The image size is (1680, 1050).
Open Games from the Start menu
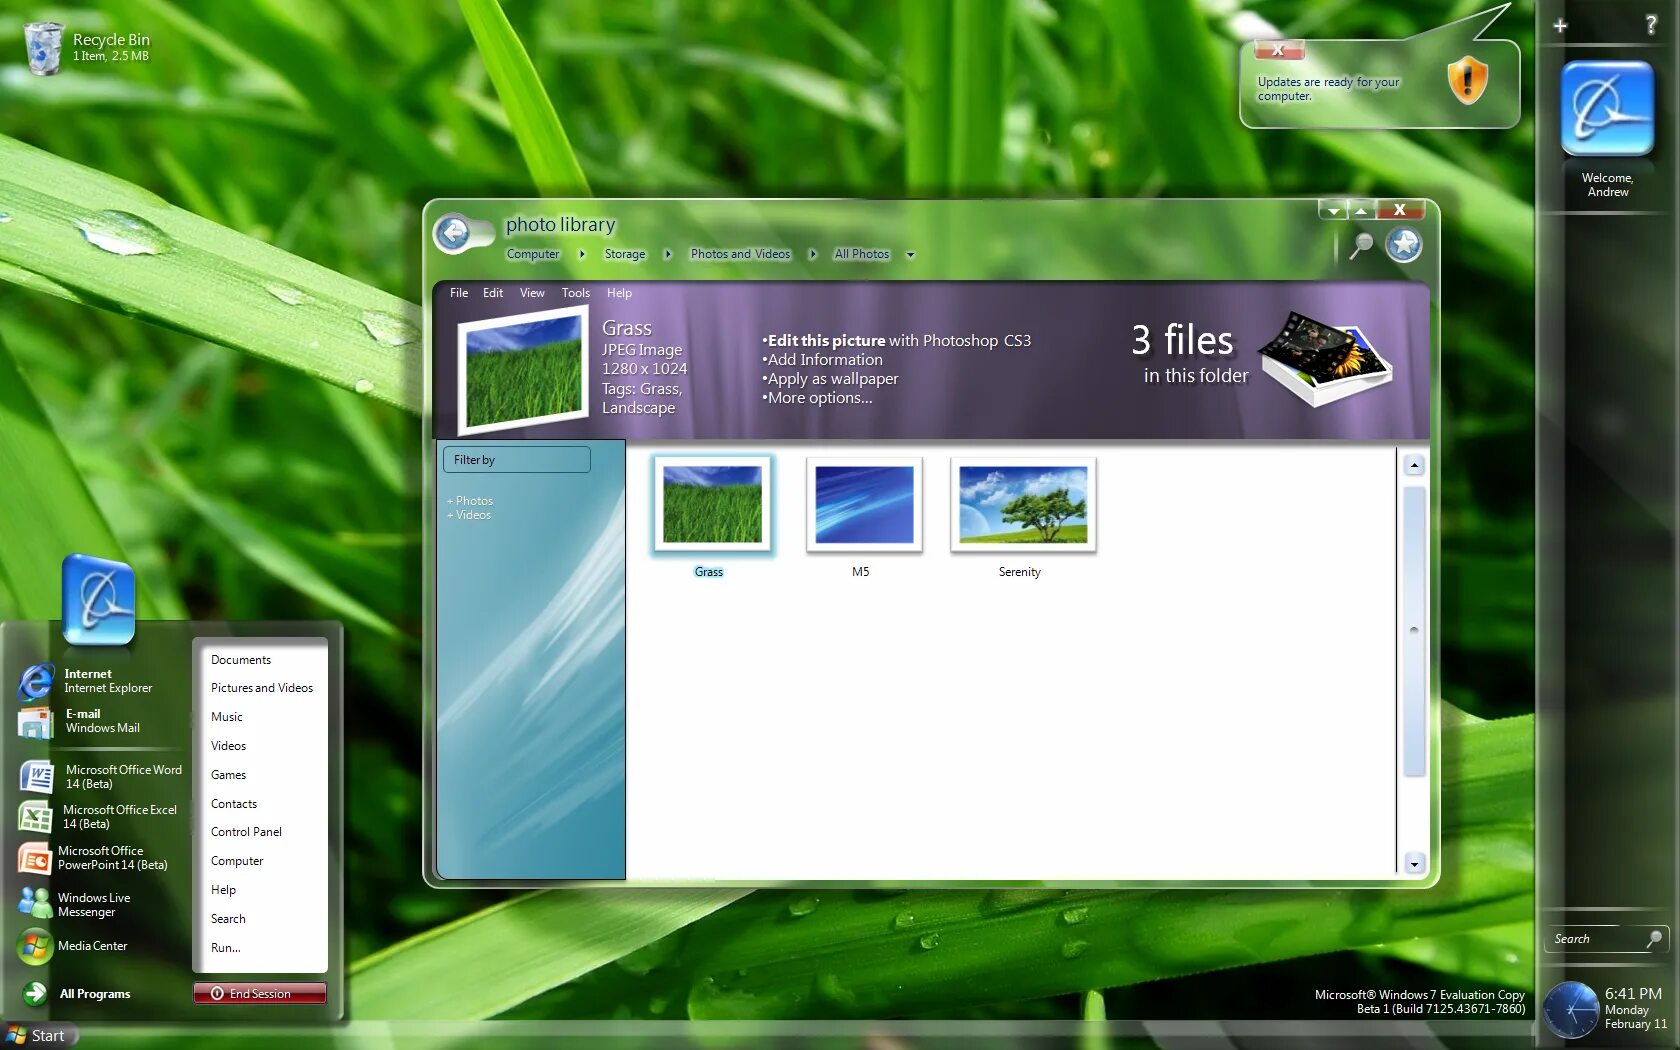(228, 775)
